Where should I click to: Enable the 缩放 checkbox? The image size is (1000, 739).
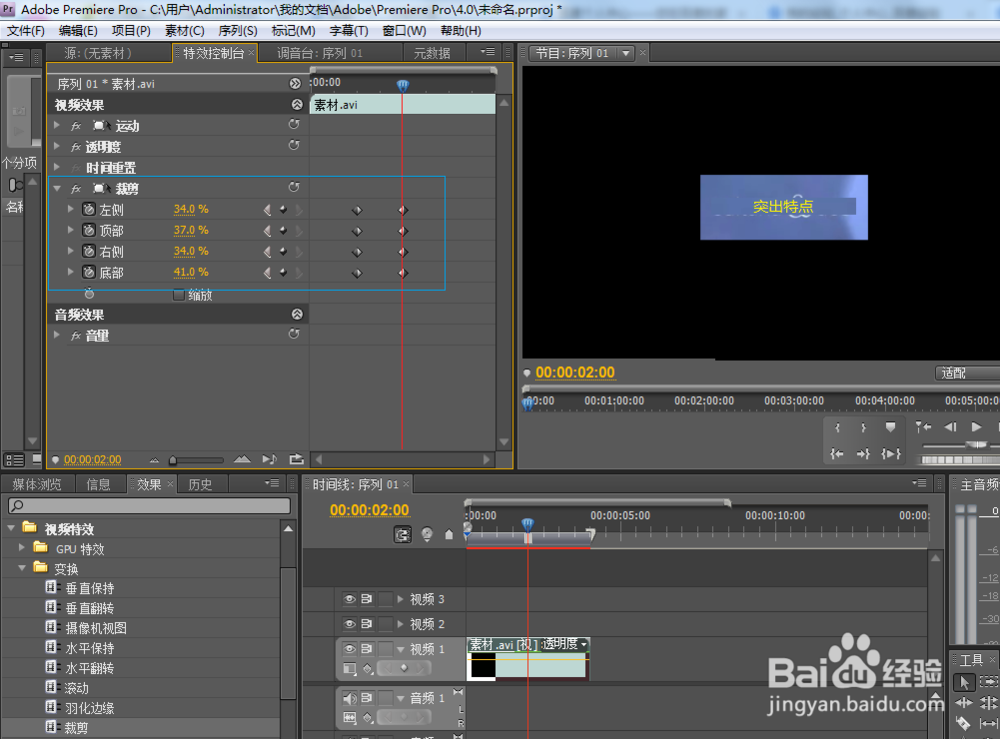click(x=179, y=295)
